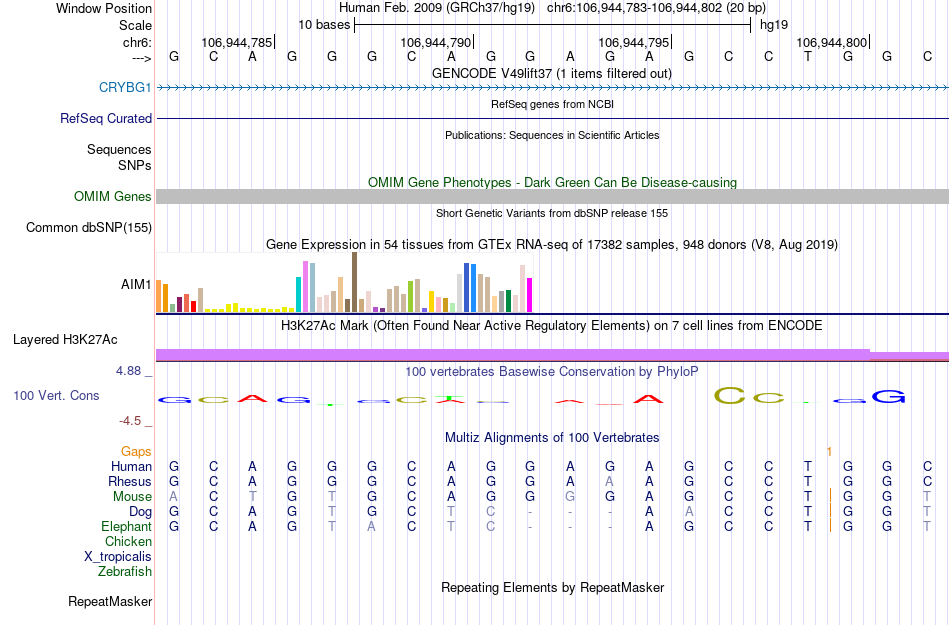Click the purple H3K27Ac signal bar
The width and height of the screenshot is (950, 625).
552,355
